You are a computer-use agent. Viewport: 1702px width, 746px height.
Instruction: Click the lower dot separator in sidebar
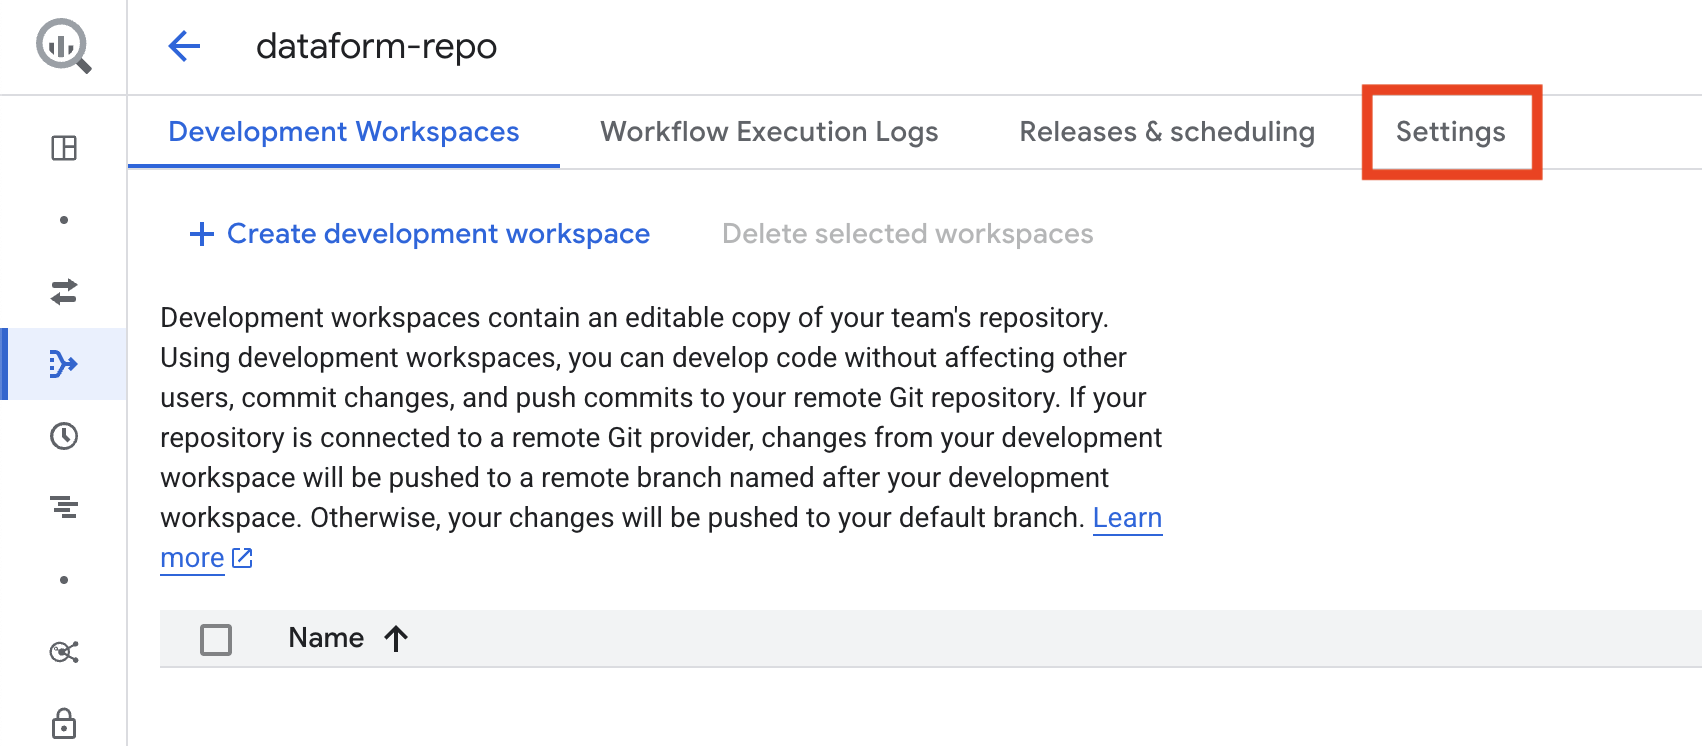[x=64, y=580]
